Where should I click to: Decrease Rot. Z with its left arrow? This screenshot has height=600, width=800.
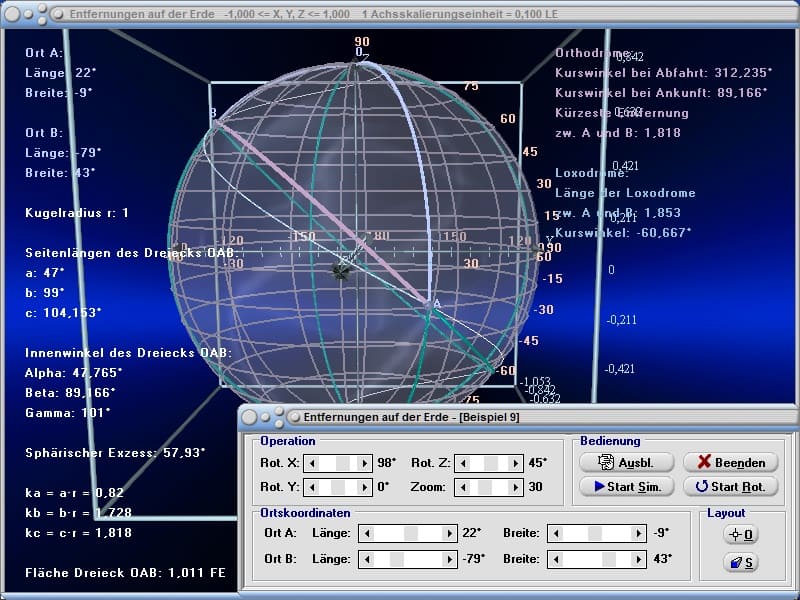(x=463, y=463)
